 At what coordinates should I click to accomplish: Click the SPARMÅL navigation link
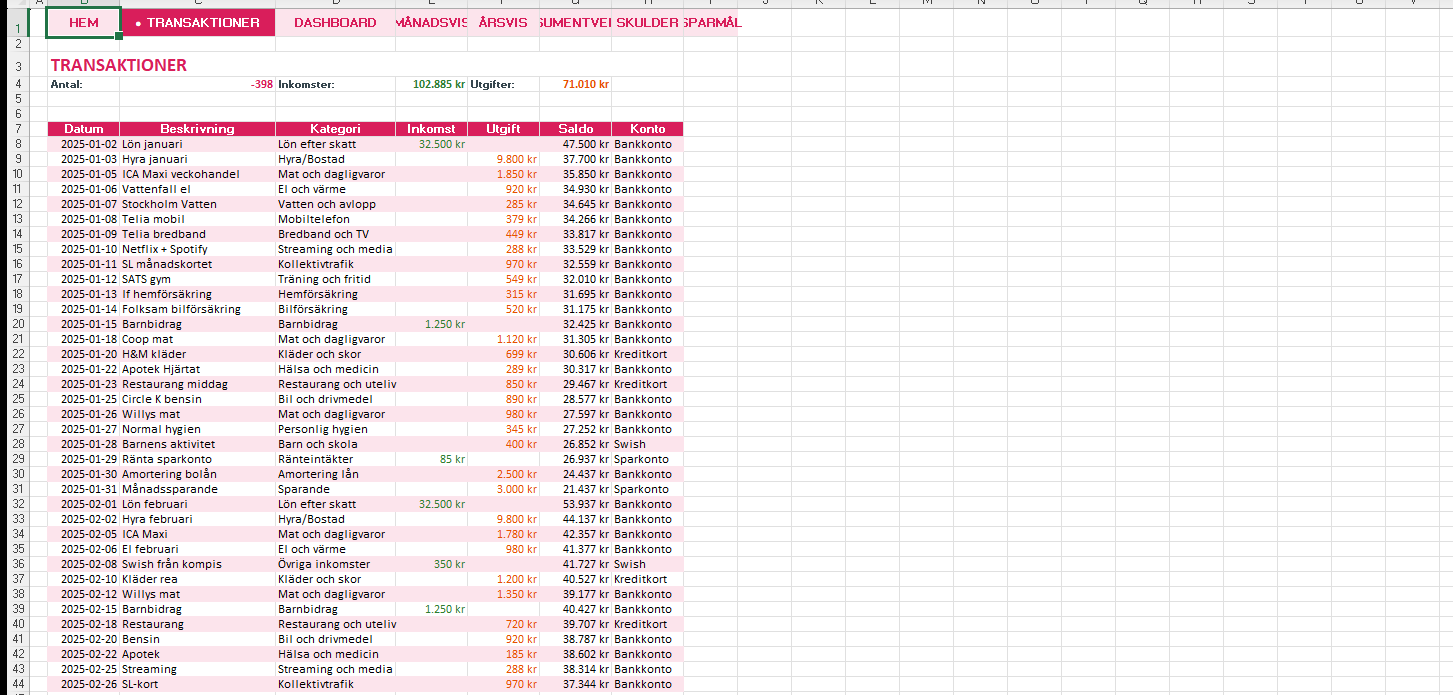(711, 22)
